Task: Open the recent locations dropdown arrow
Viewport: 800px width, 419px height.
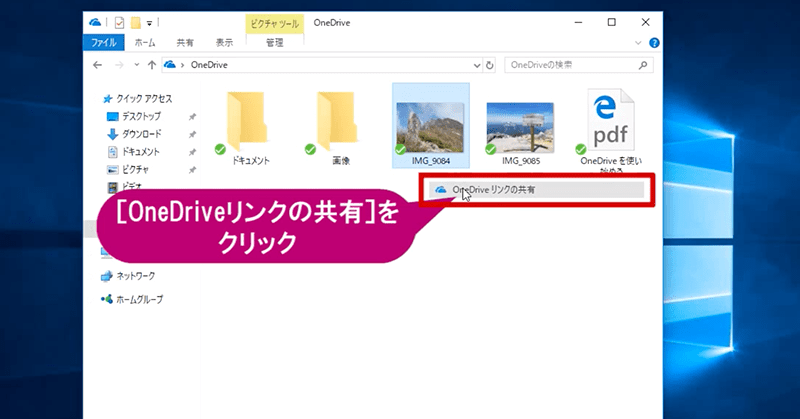Action: [x=136, y=65]
